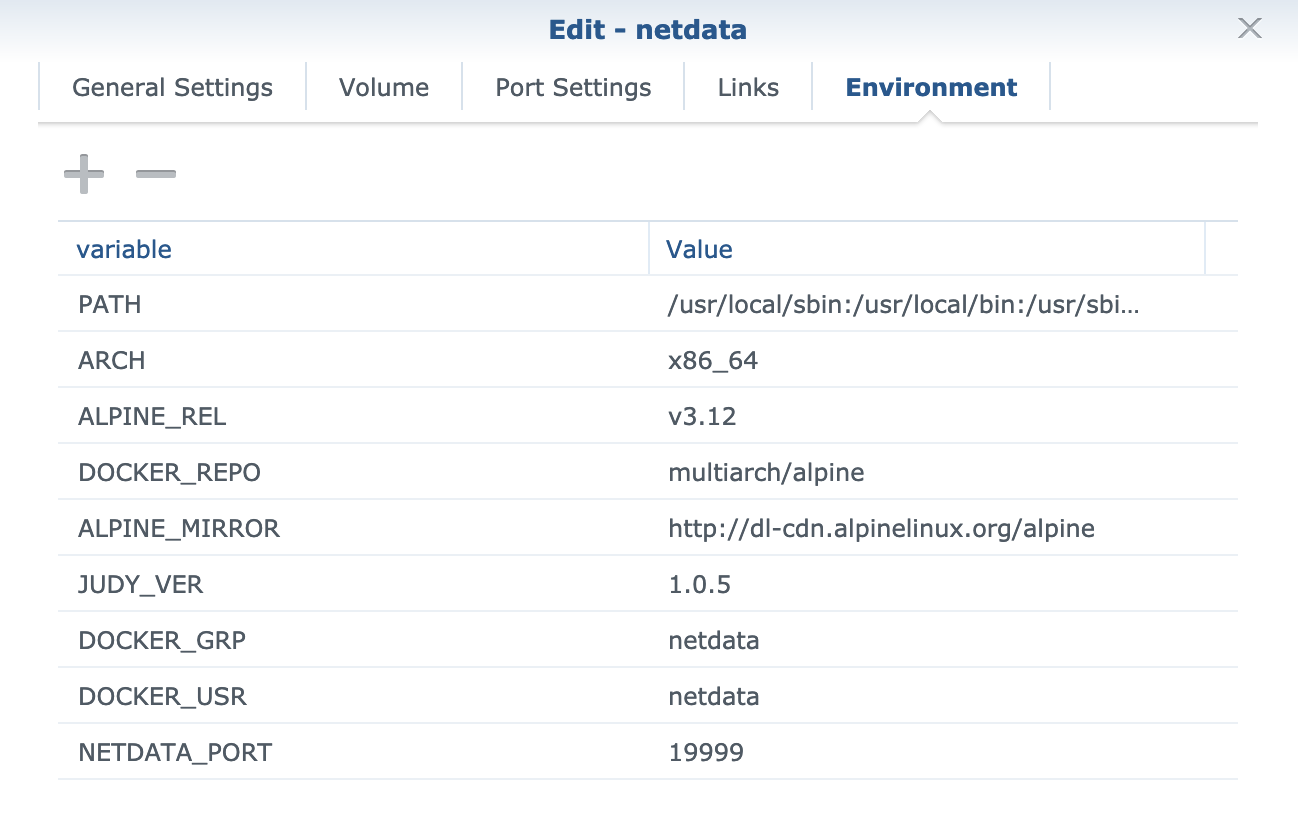Click the ALPINE_REL variable entry
The height and width of the screenshot is (830, 1298).
tap(152, 416)
